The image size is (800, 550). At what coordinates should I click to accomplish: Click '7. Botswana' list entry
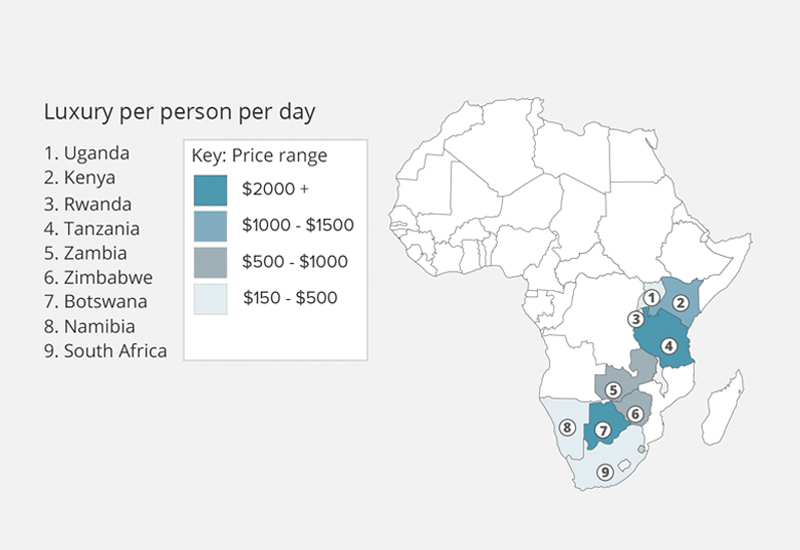coord(96,301)
